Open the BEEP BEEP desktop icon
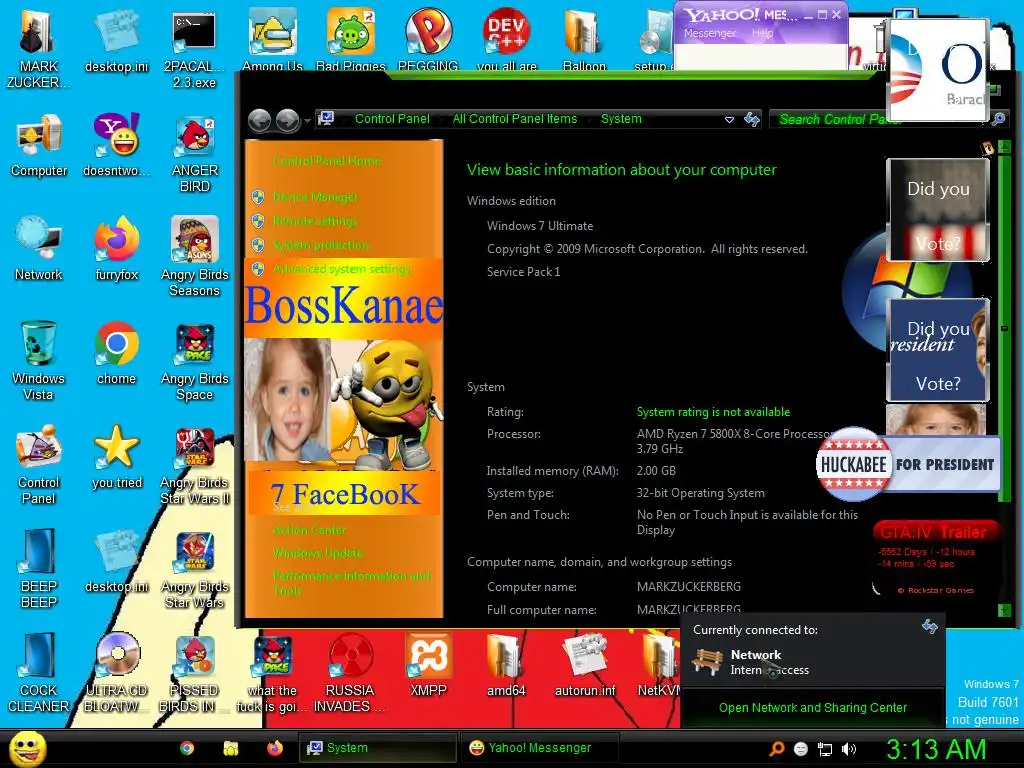The image size is (1024, 768). 39,568
